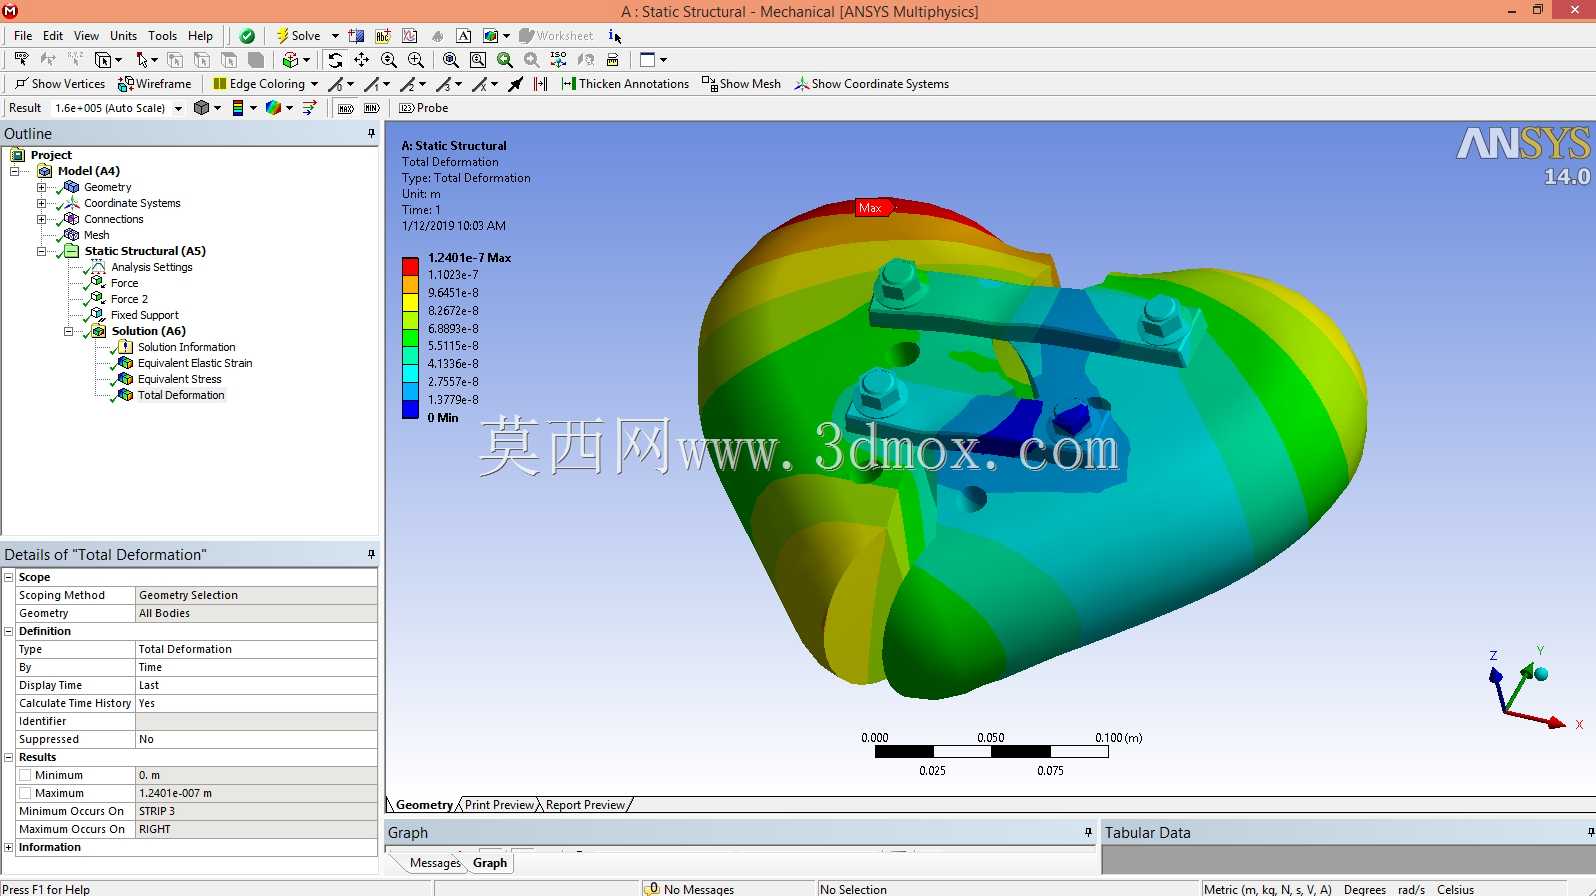Viewport: 1596px width, 896px height.
Task: Click the XYZ triad in the viewport
Action: pyautogui.click(x=1535, y=688)
